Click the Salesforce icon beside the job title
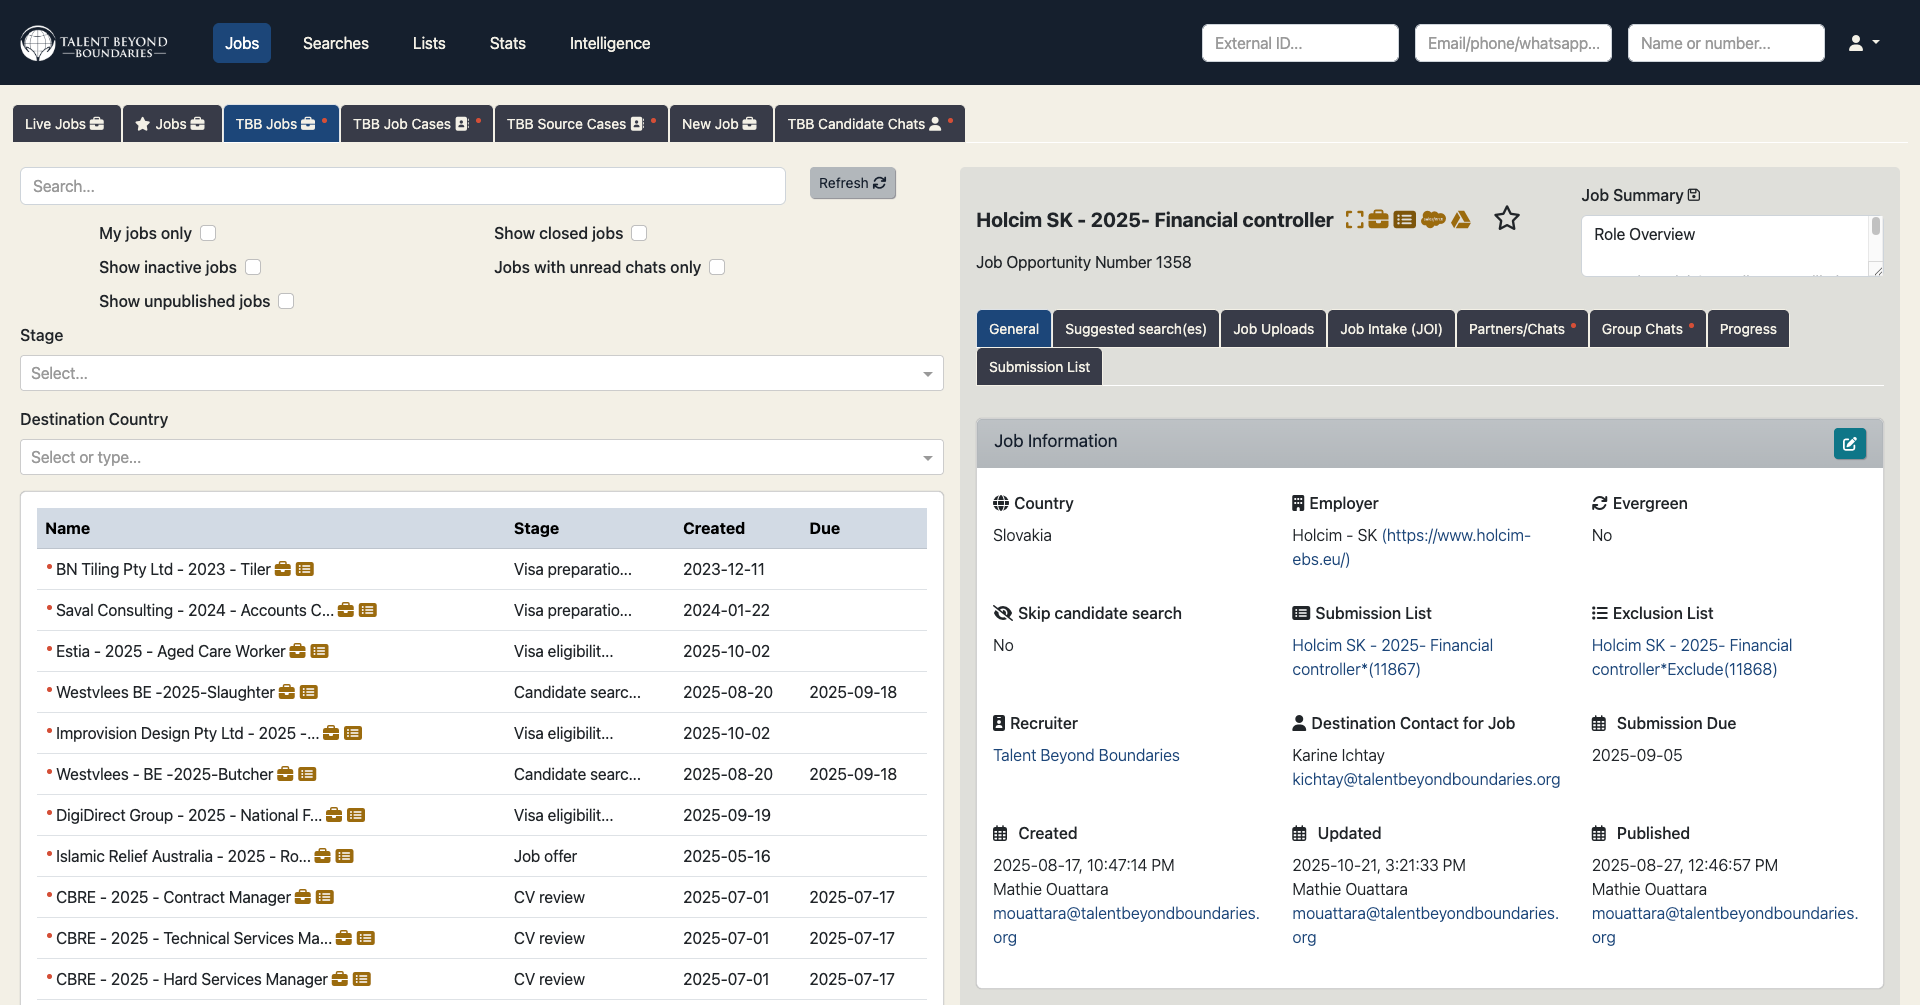This screenshot has height=1005, width=1920. 1434,219
